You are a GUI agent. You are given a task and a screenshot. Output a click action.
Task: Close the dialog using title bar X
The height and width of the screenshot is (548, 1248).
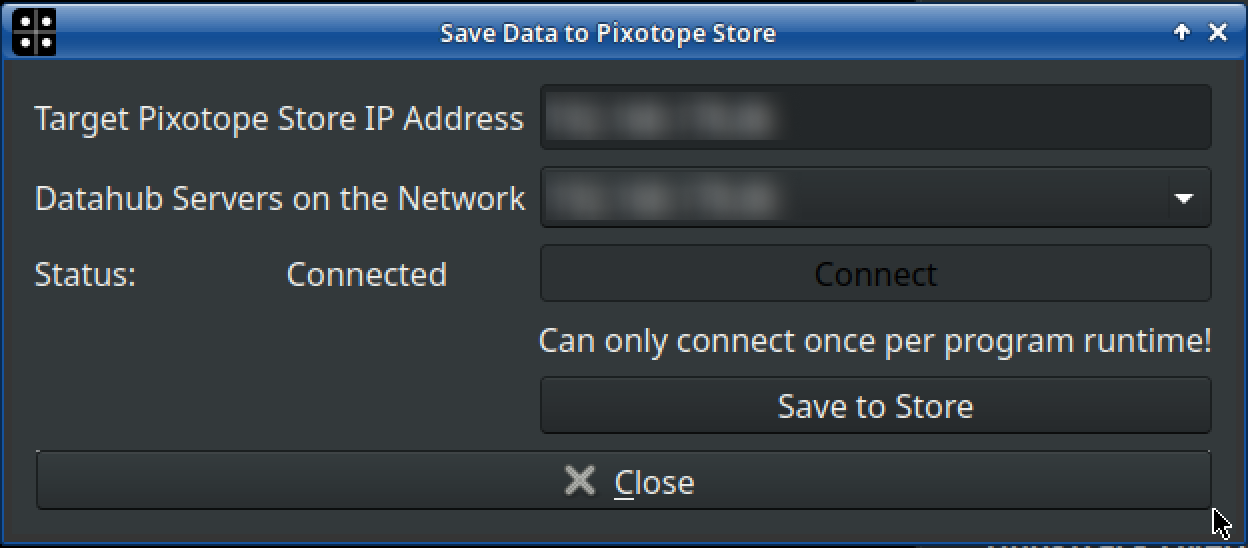pyautogui.click(x=1217, y=32)
